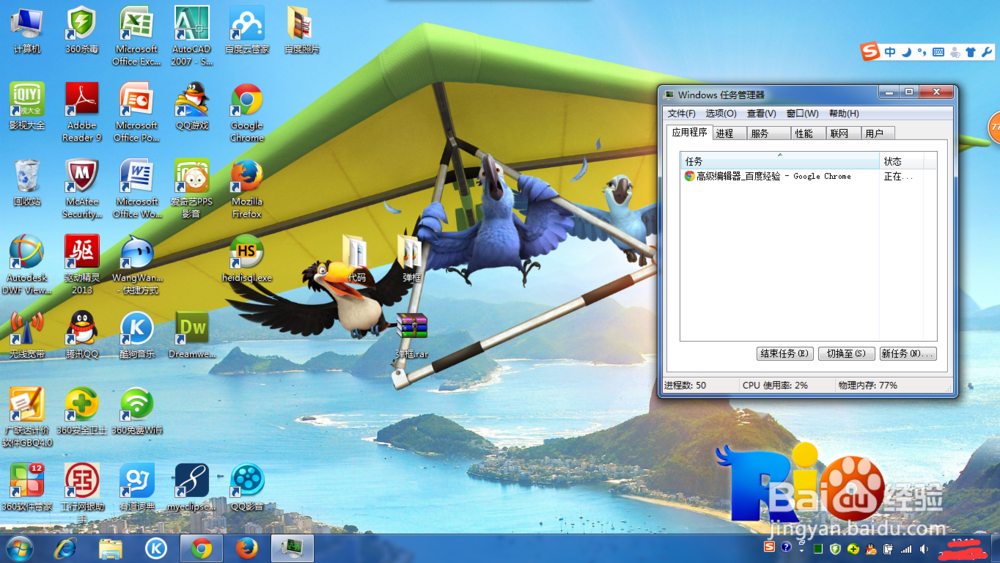Viewport: 1000px width, 563px height.
Task: Launch heidisql.exe desktop icon
Action: pos(247,259)
